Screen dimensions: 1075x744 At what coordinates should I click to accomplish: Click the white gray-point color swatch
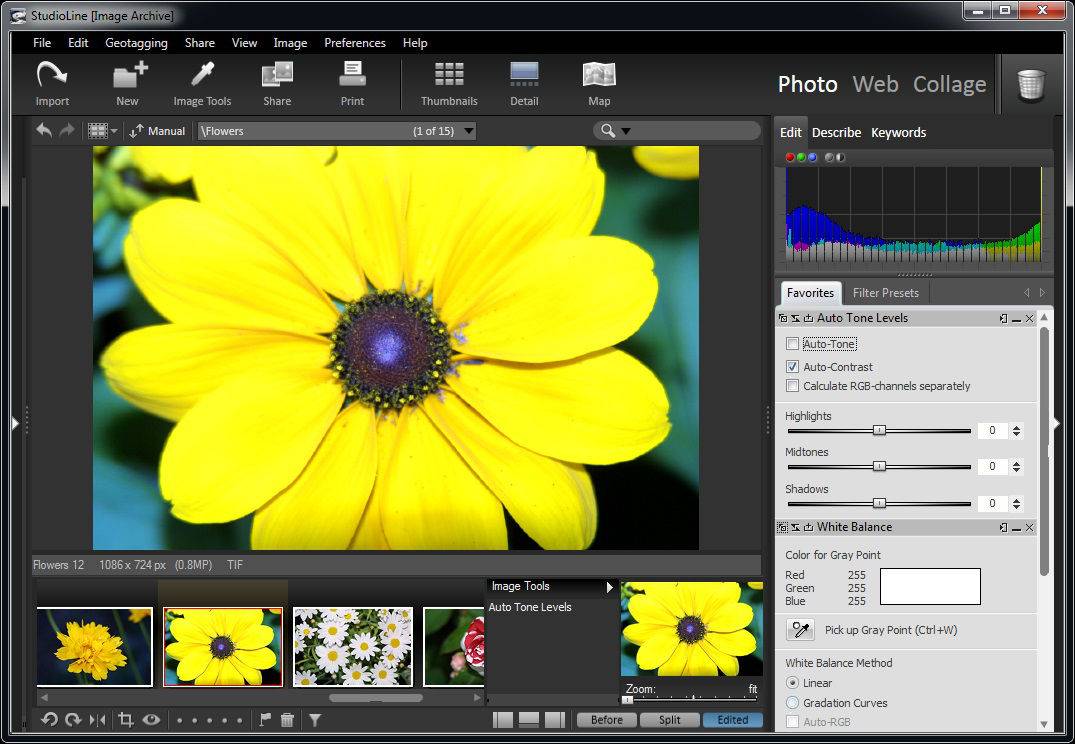coord(930,586)
